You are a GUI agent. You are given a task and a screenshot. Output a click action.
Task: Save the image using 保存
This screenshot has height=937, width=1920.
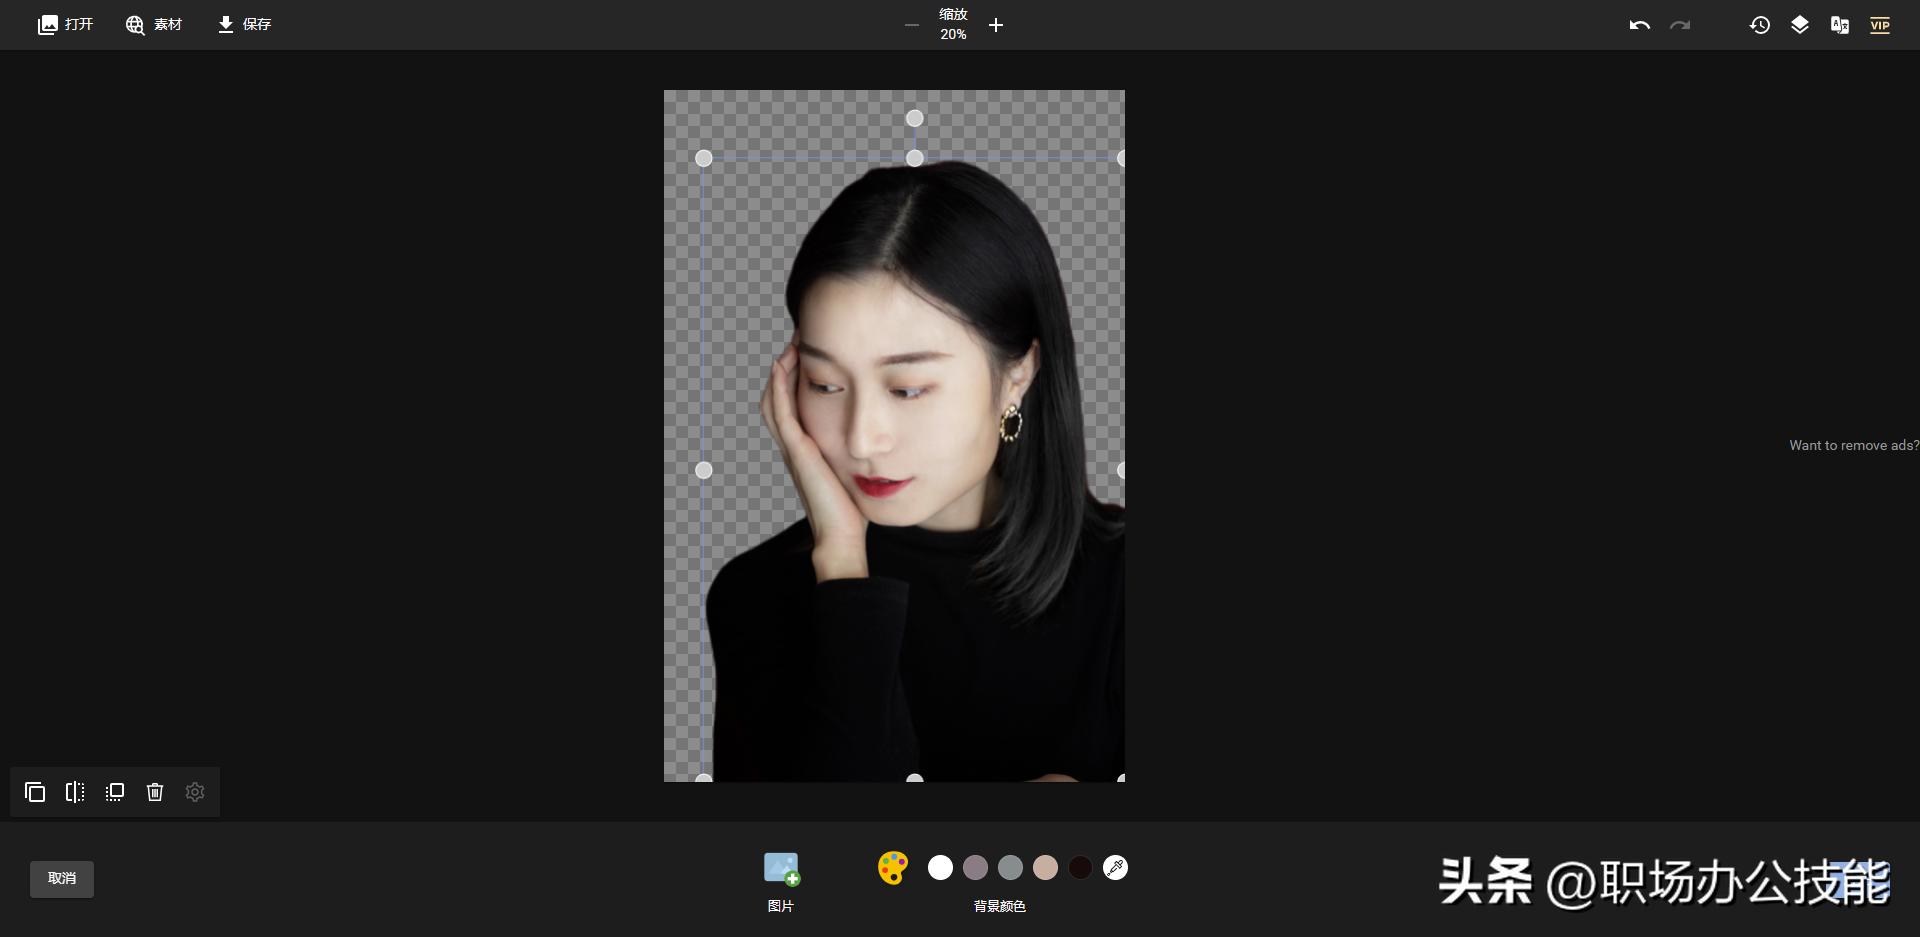[x=243, y=24]
